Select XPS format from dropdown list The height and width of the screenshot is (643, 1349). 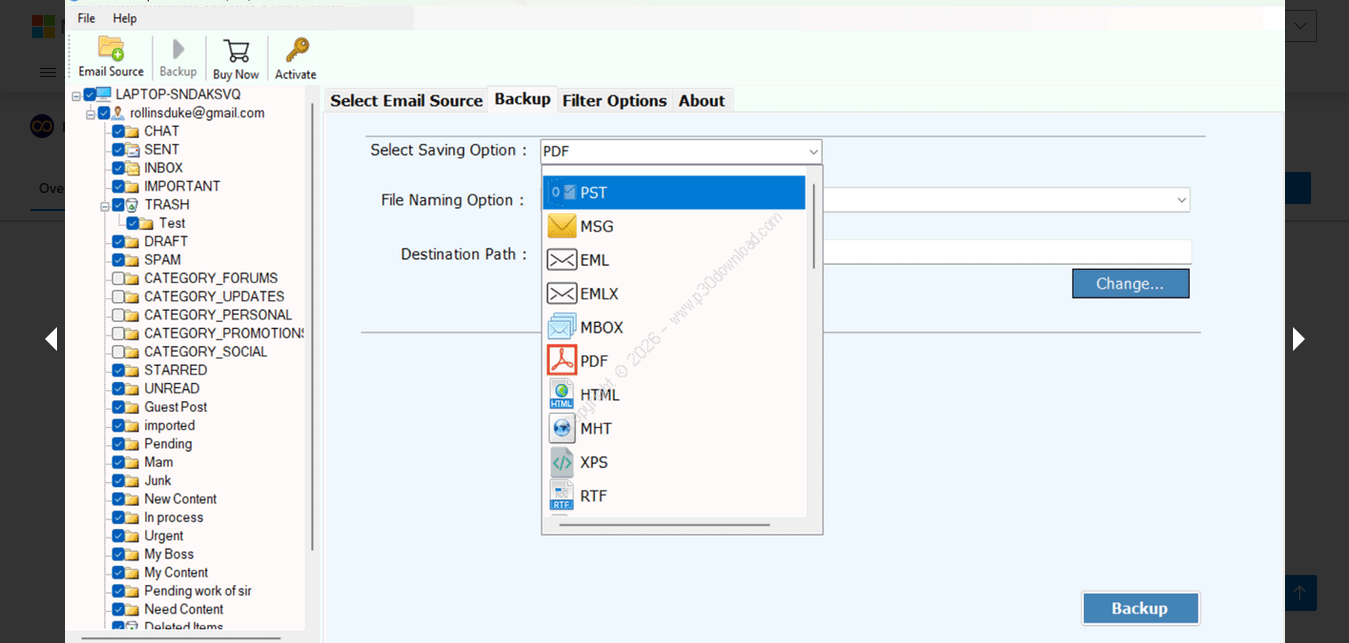click(594, 462)
